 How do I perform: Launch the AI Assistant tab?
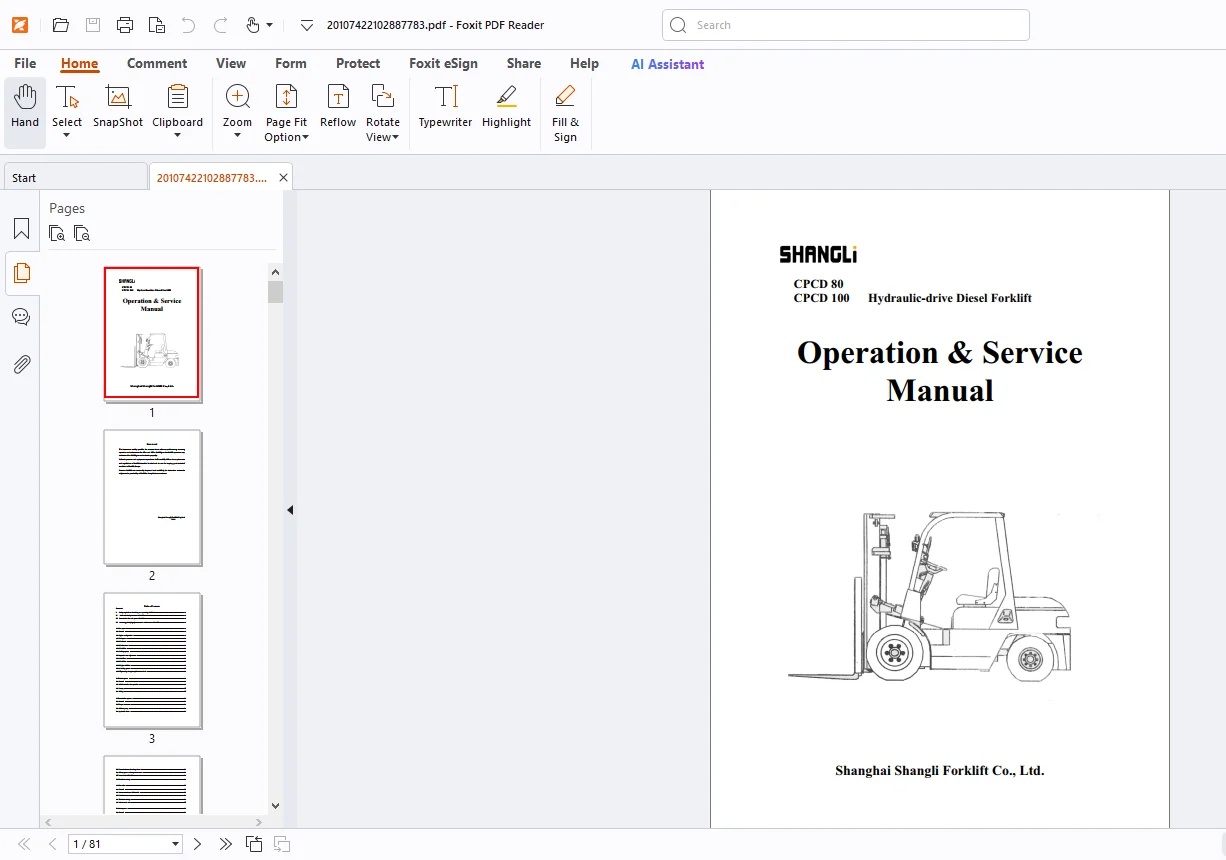pos(667,64)
